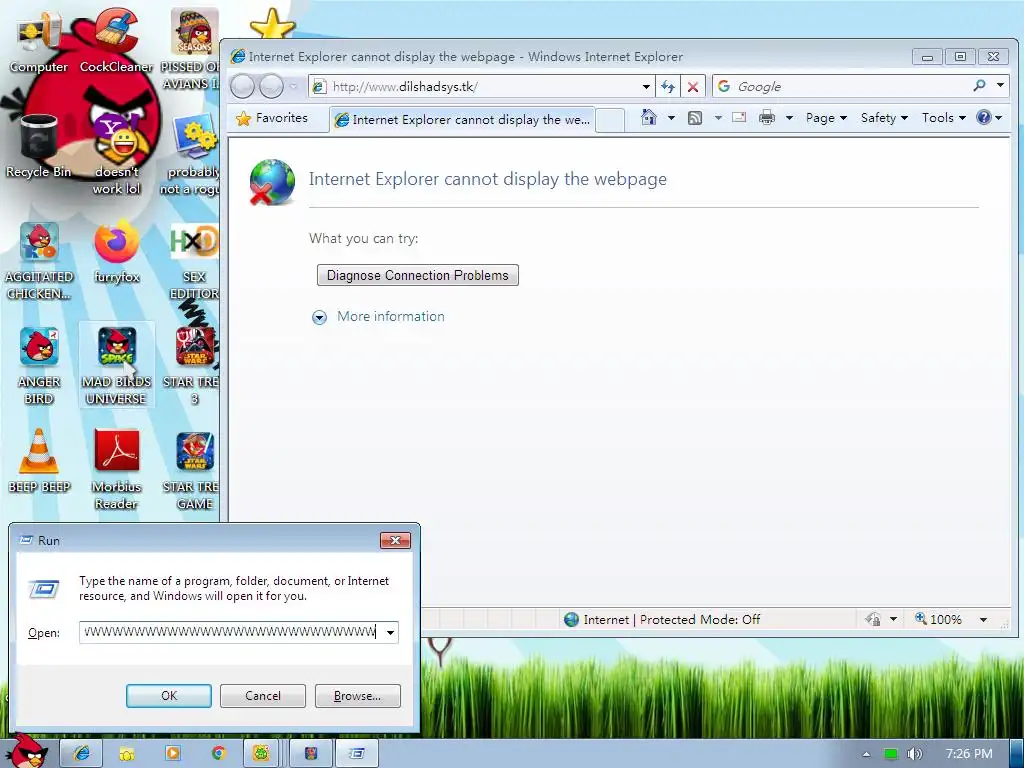Viewport: 1024px width, 768px height.
Task: Open the "doesn't work lol" icon
Action: click(118, 154)
